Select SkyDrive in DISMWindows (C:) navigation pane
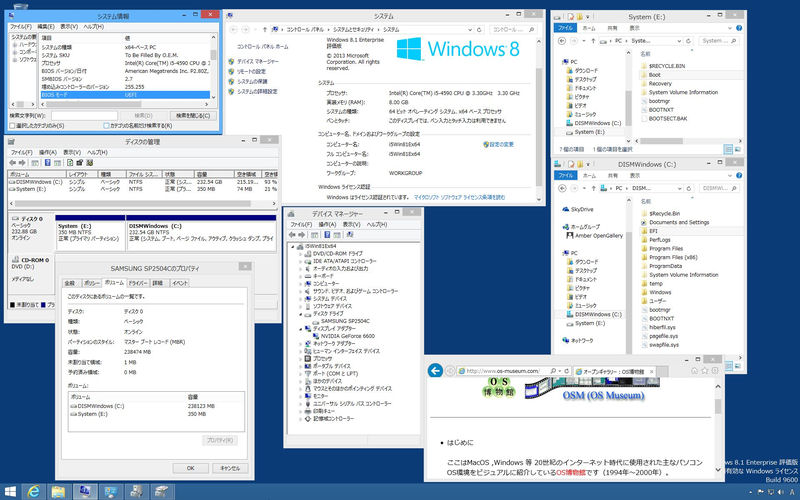Viewport: 800px width, 500px height. pos(578,209)
